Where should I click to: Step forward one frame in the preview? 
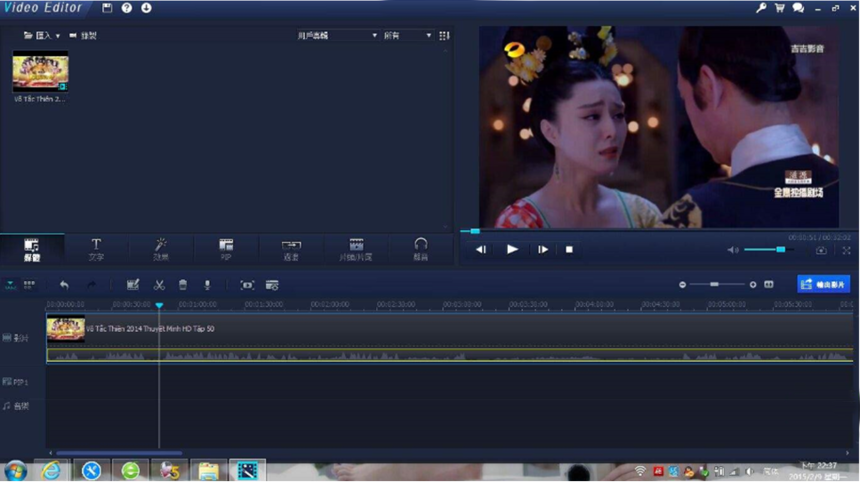click(x=542, y=249)
